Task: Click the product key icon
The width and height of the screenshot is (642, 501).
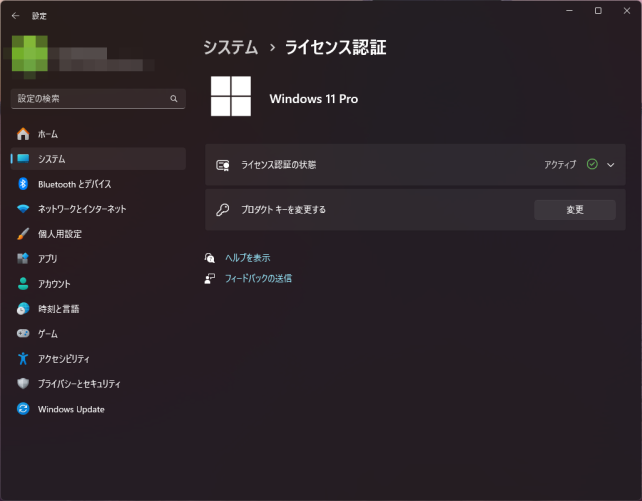Action: (x=223, y=210)
